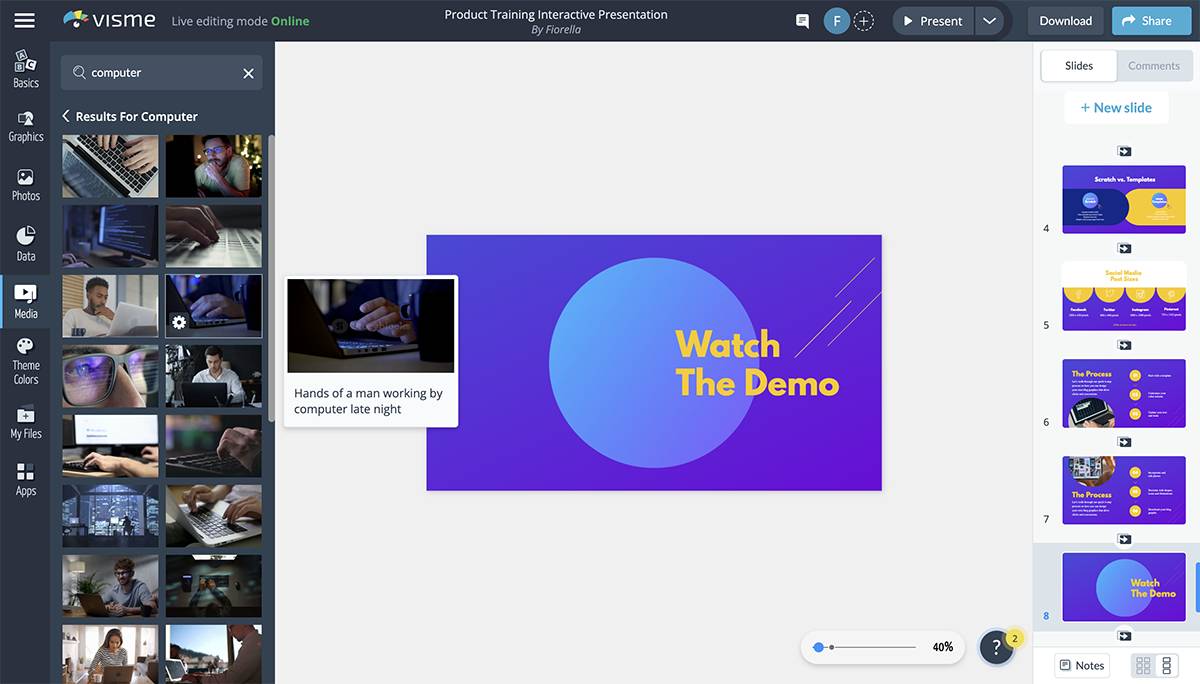Image resolution: width=1200 pixels, height=684 pixels.
Task: Open the Graphics sidebar panel
Action: (x=26, y=126)
